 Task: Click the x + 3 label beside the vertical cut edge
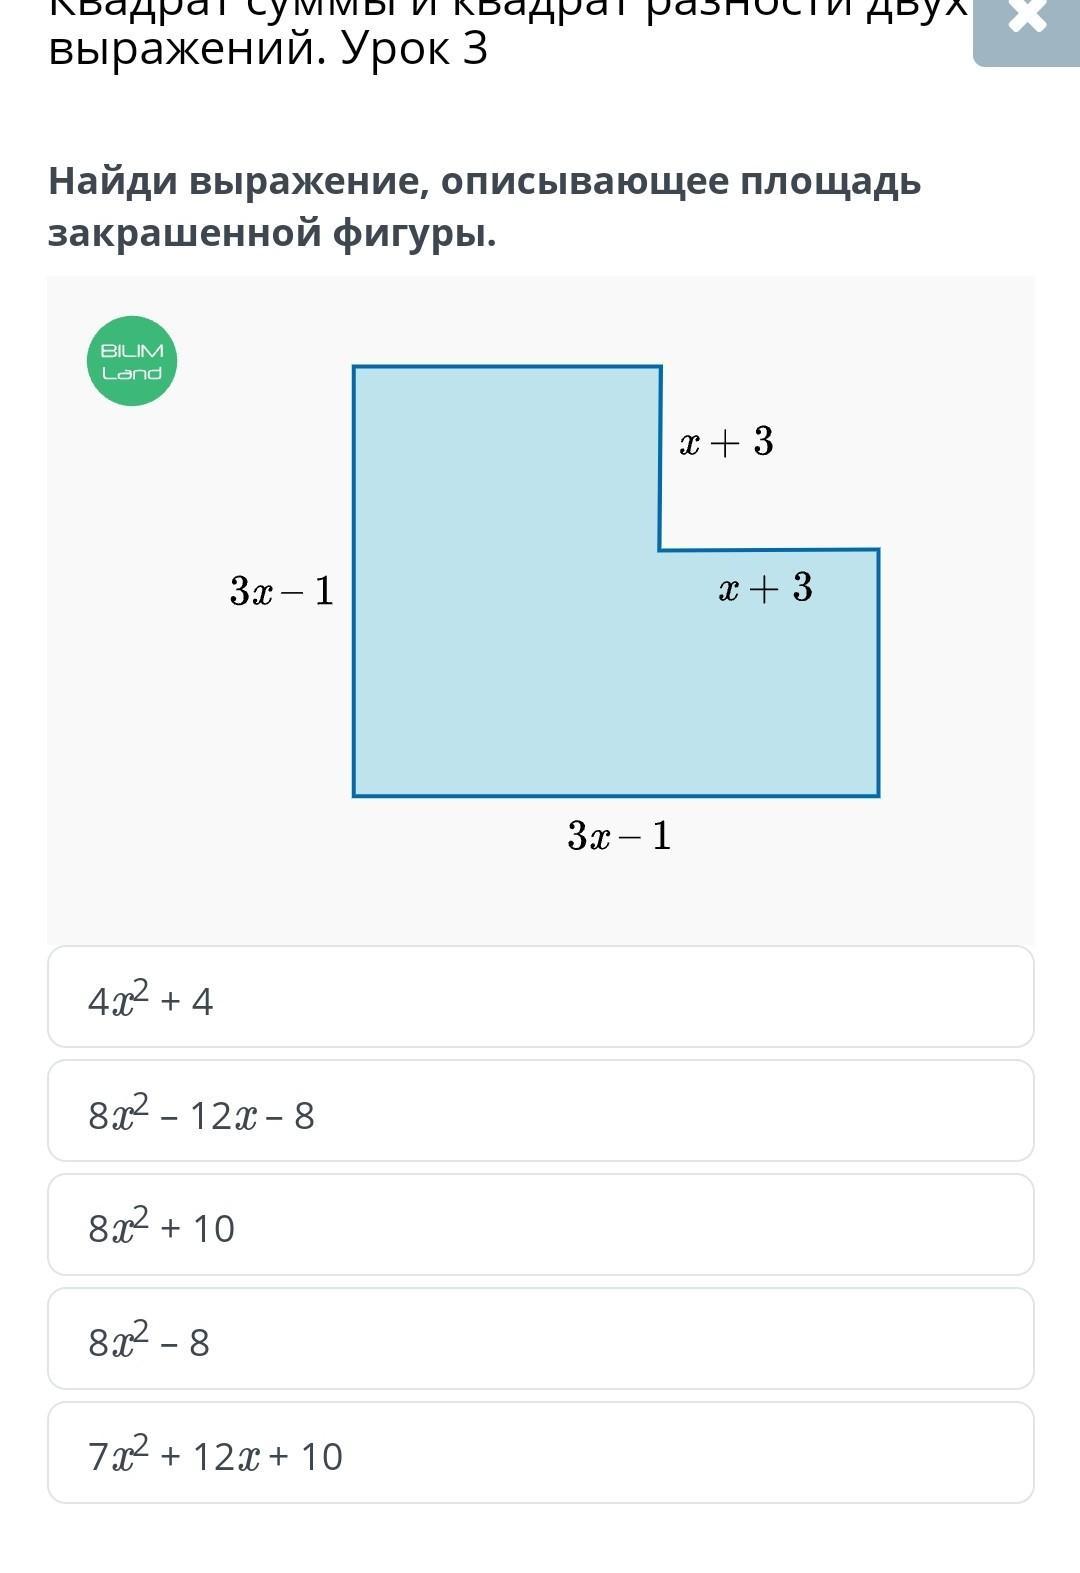(727, 441)
